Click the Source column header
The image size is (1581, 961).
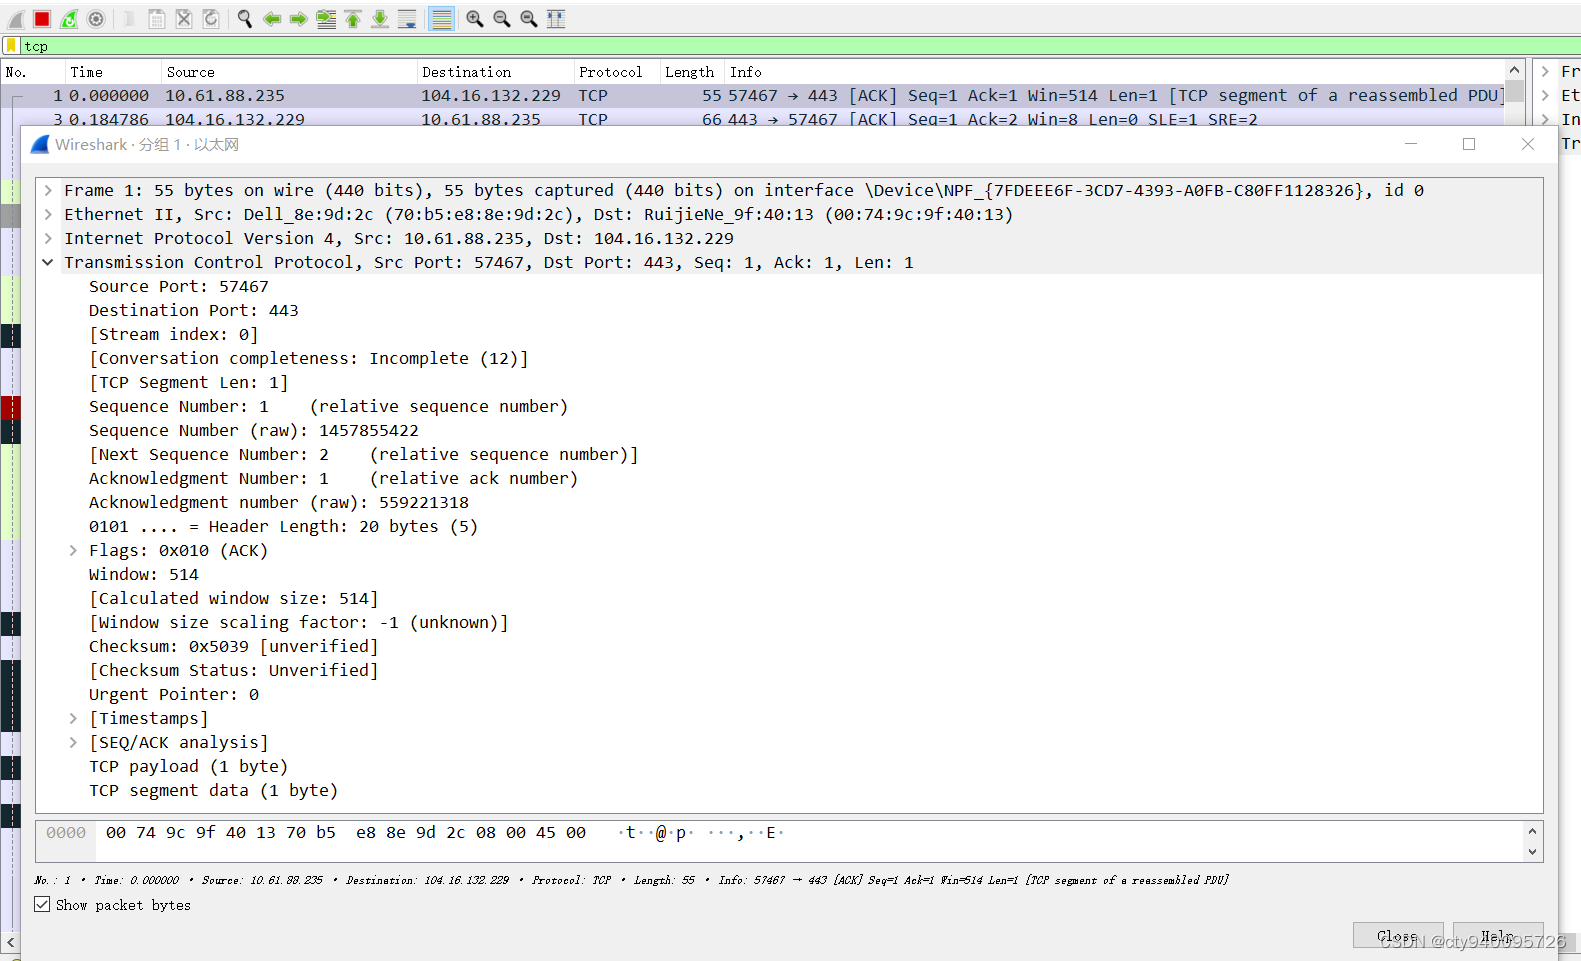(x=288, y=72)
